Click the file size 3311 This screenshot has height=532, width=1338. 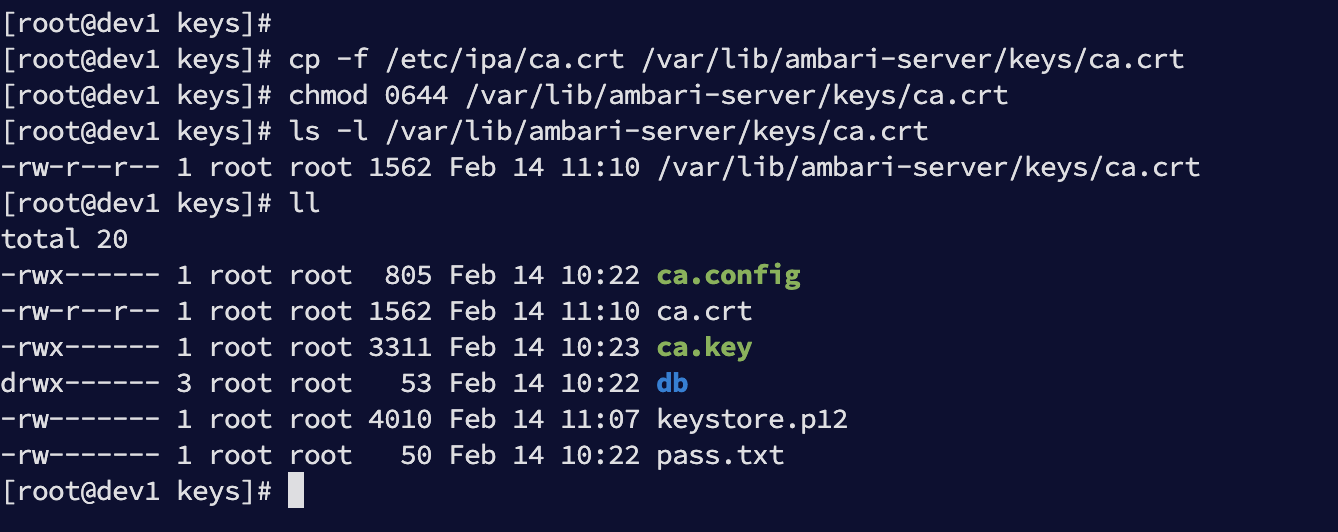tap(400, 347)
